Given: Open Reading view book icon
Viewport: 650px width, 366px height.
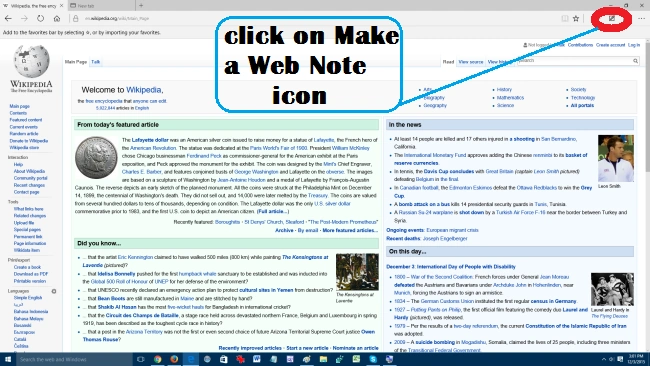Looking at the screenshot, I should pos(565,18).
